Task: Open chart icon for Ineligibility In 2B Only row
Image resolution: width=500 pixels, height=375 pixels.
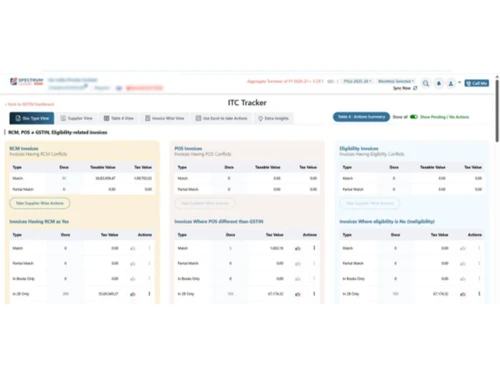Action: [463, 294]
